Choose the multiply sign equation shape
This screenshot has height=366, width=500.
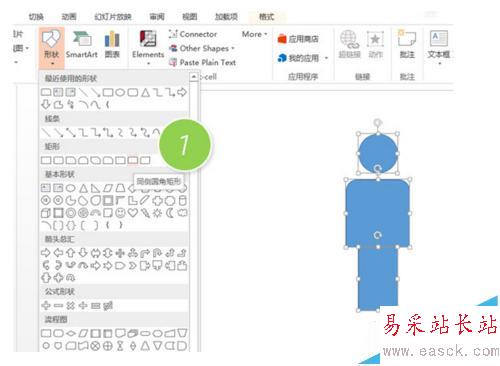tap(70, 305)
